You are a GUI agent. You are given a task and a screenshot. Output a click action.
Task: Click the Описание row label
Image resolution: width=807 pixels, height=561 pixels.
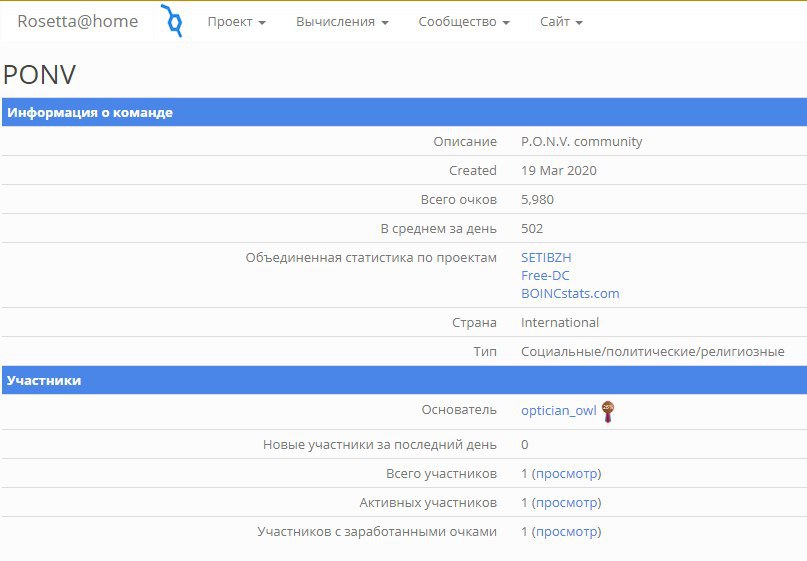[465, 142]
